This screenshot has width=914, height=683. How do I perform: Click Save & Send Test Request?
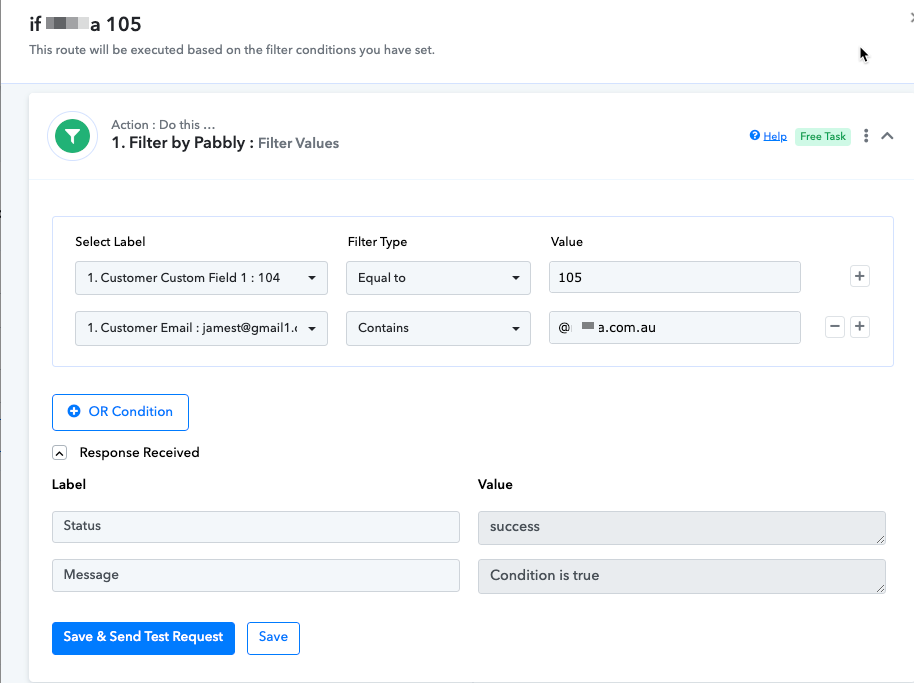(x=143, y=638)
